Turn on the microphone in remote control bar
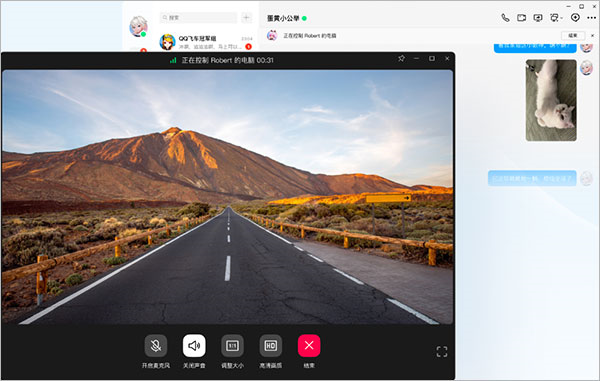The image size is (600, 381). pyautogui.click(x=156, y=346)
